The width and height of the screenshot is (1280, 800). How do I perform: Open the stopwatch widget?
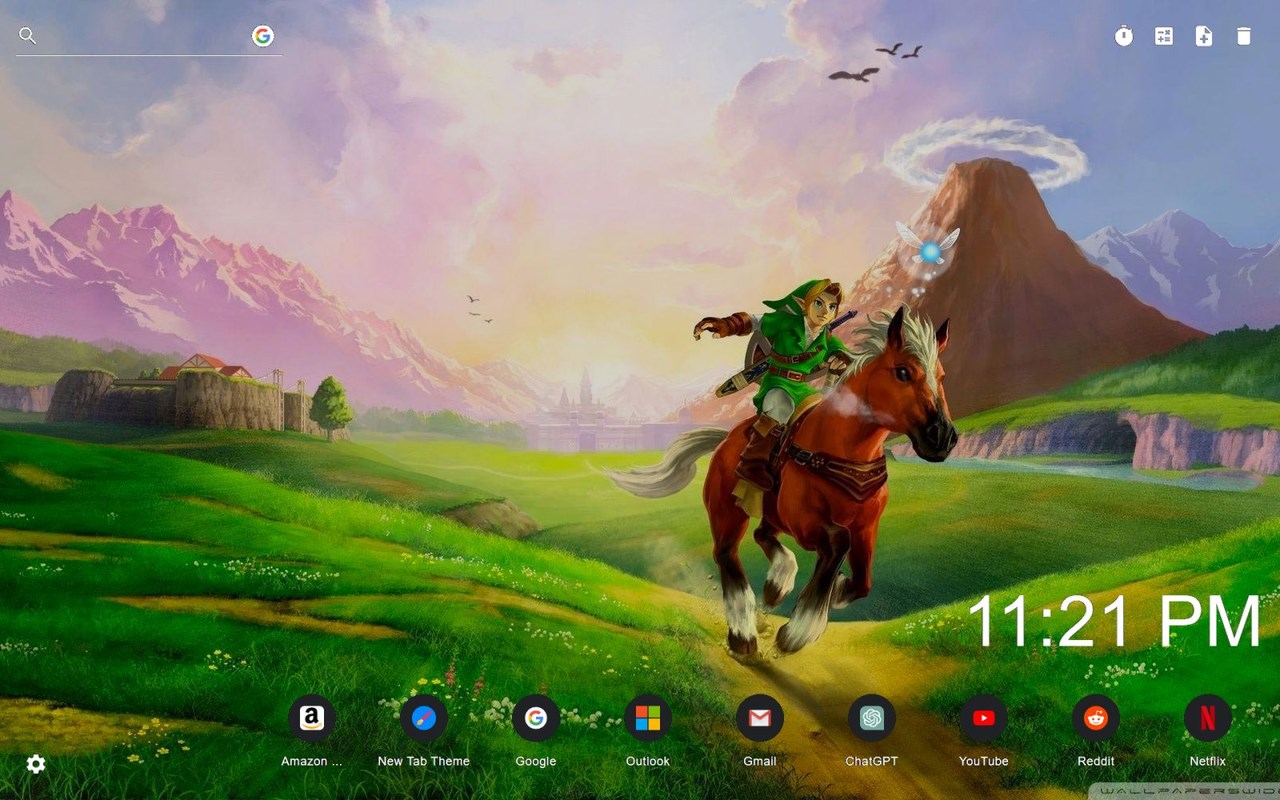(1124, 36)
